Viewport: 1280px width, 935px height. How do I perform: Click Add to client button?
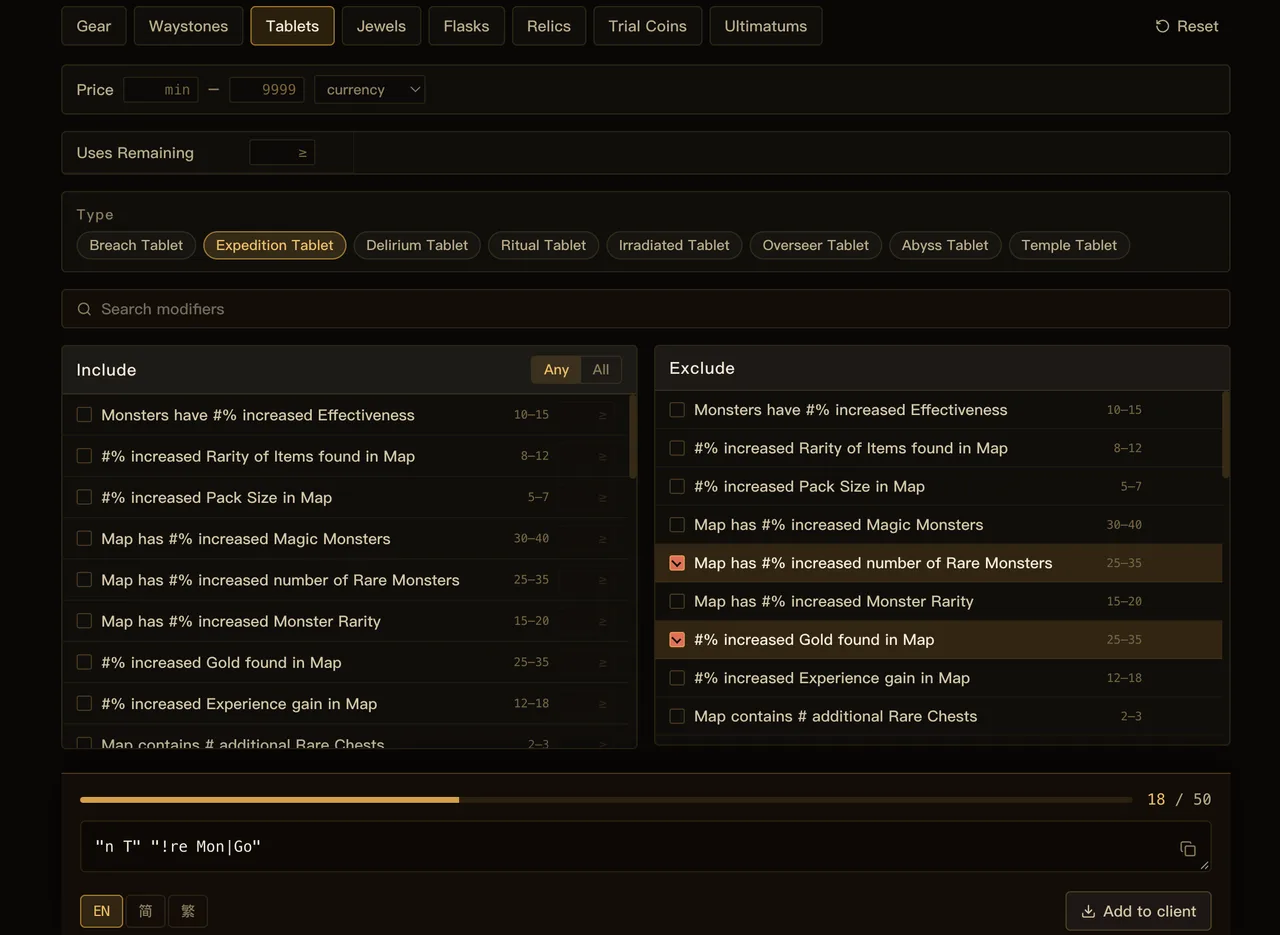coord(1138,911)
